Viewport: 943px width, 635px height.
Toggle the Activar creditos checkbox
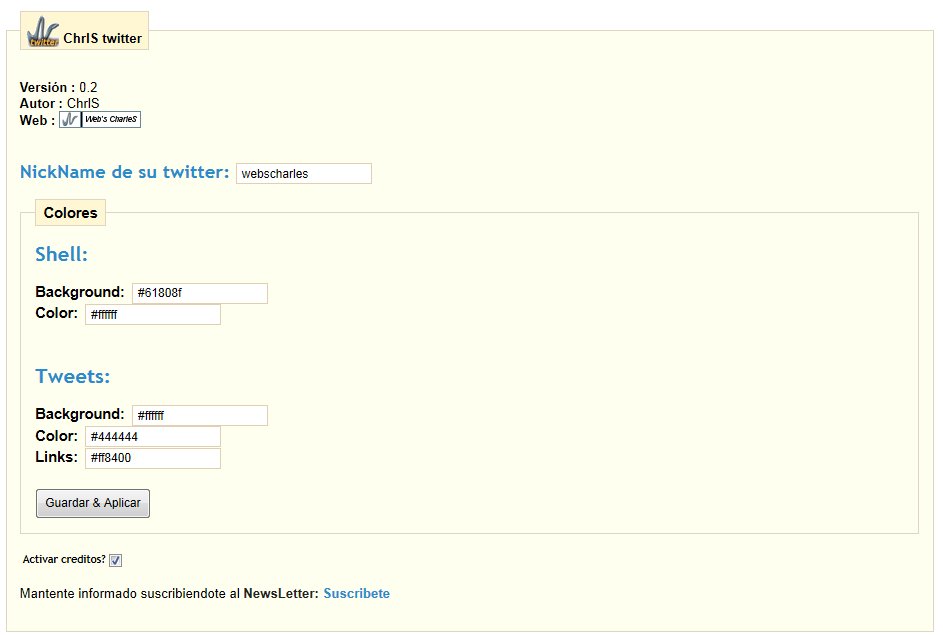pyautogui.click(x=115, y=560)
